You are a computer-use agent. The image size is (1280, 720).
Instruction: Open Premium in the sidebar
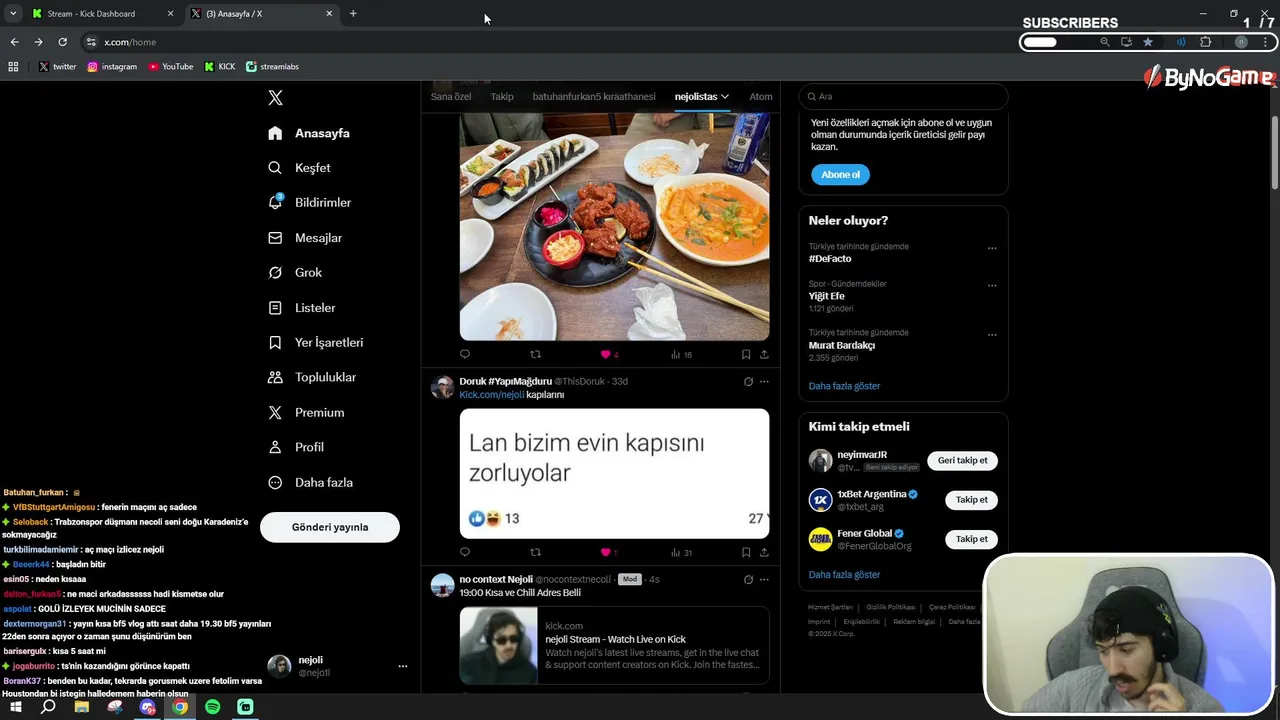point(306,412)
